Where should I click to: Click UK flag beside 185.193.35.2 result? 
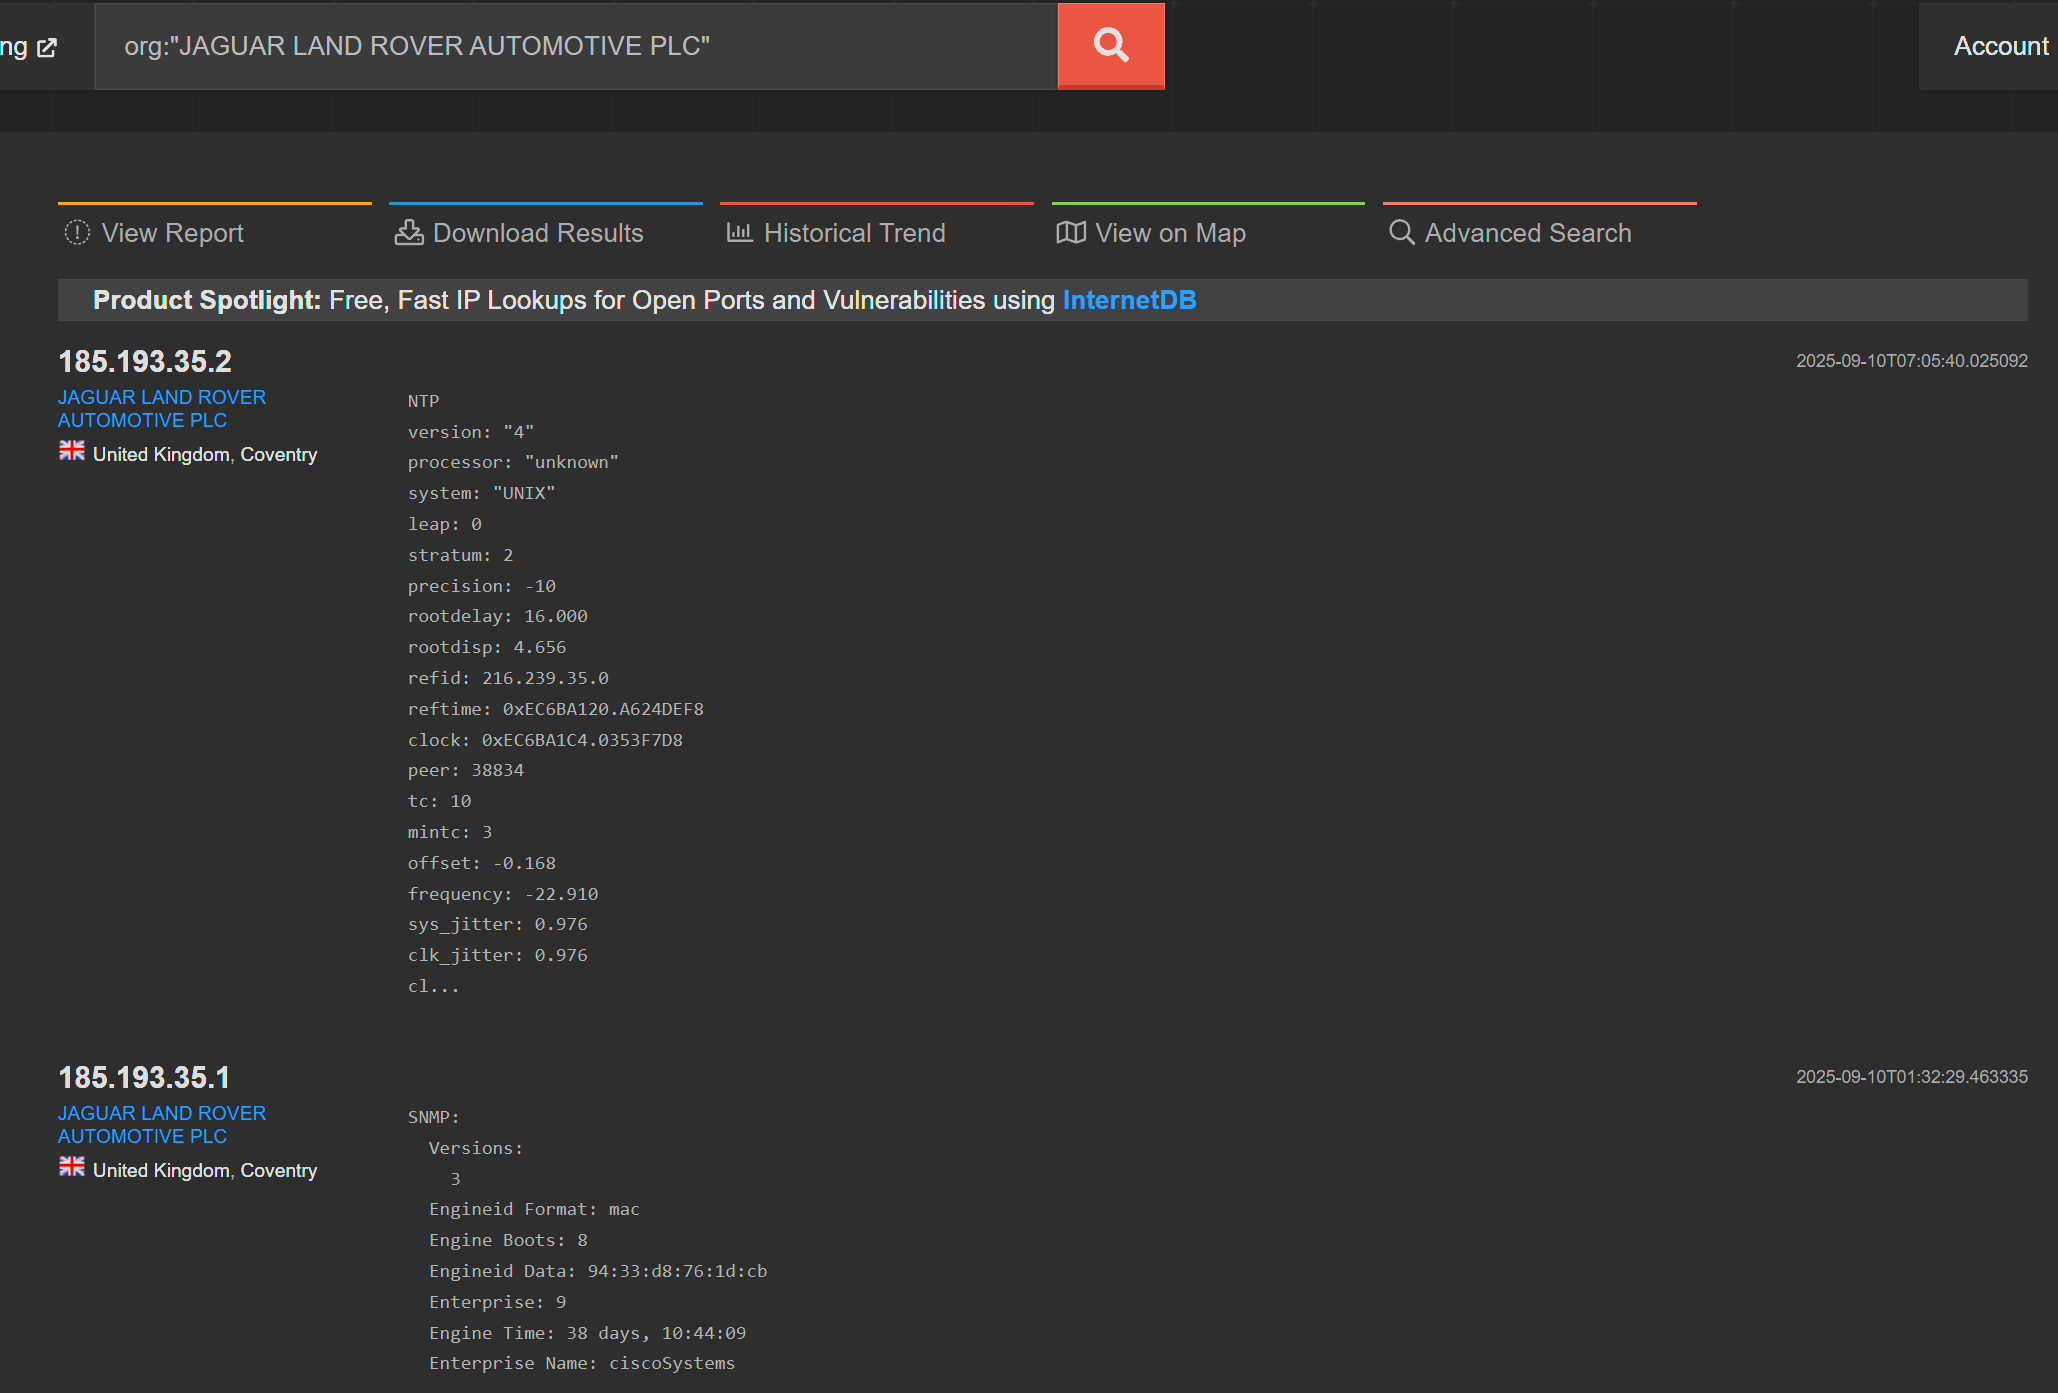pos(72,452)
